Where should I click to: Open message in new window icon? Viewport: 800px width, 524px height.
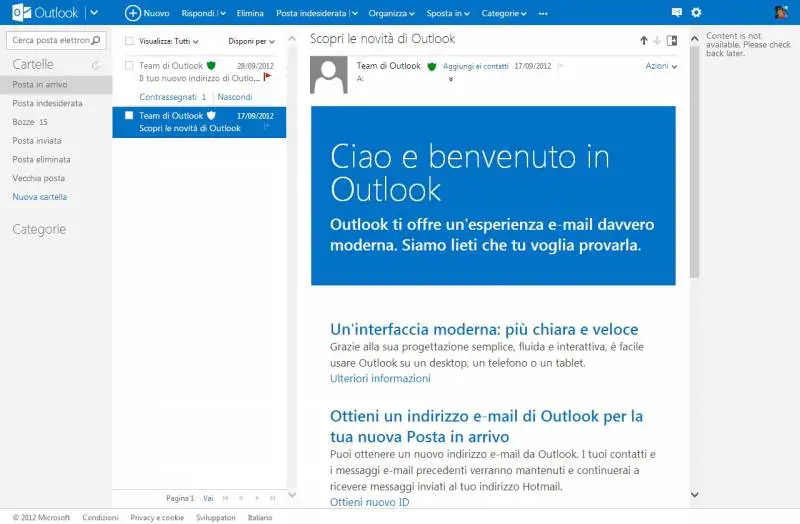pyautogui.click(x=672, y=40)
